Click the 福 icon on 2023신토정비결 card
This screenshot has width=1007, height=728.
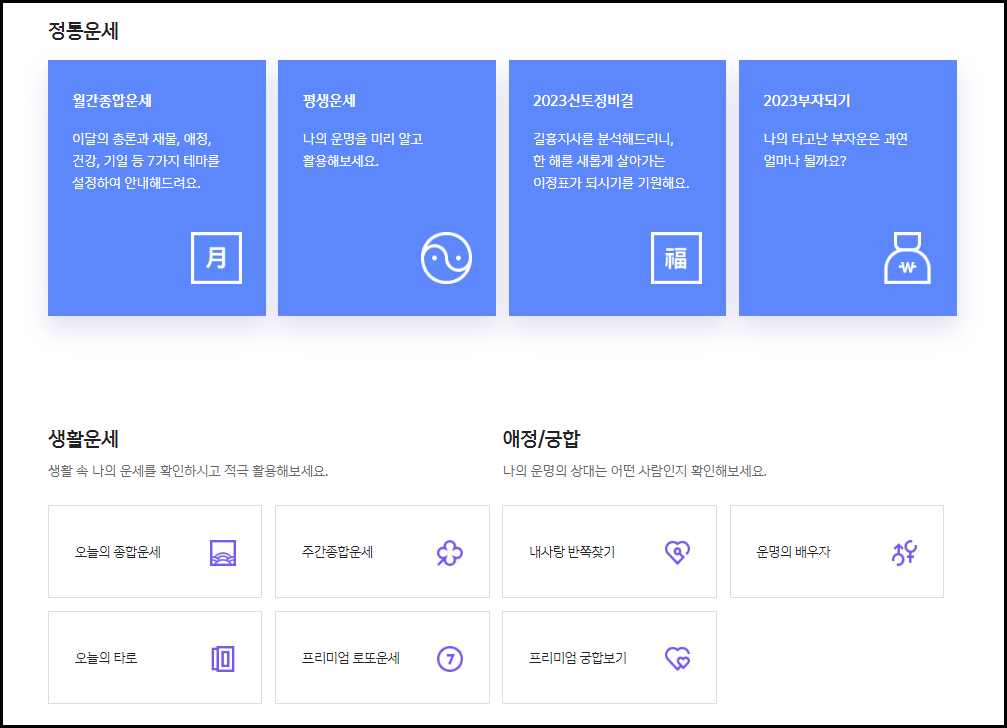click(x=676, y=257)
